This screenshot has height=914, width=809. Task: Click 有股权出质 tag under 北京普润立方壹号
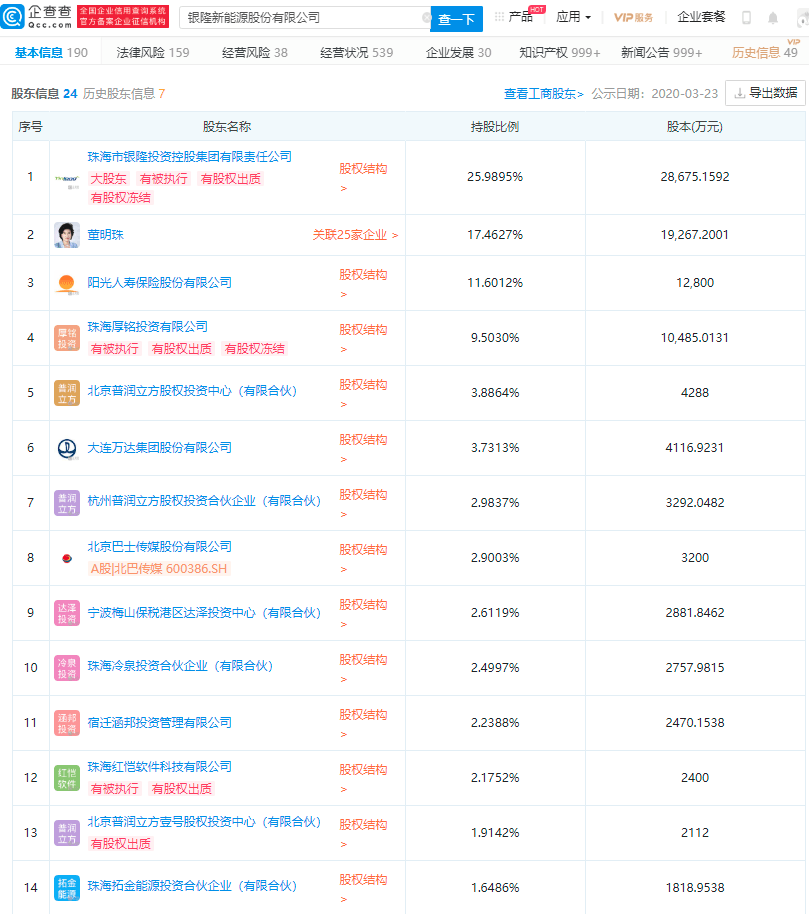(x=121, y=844)
